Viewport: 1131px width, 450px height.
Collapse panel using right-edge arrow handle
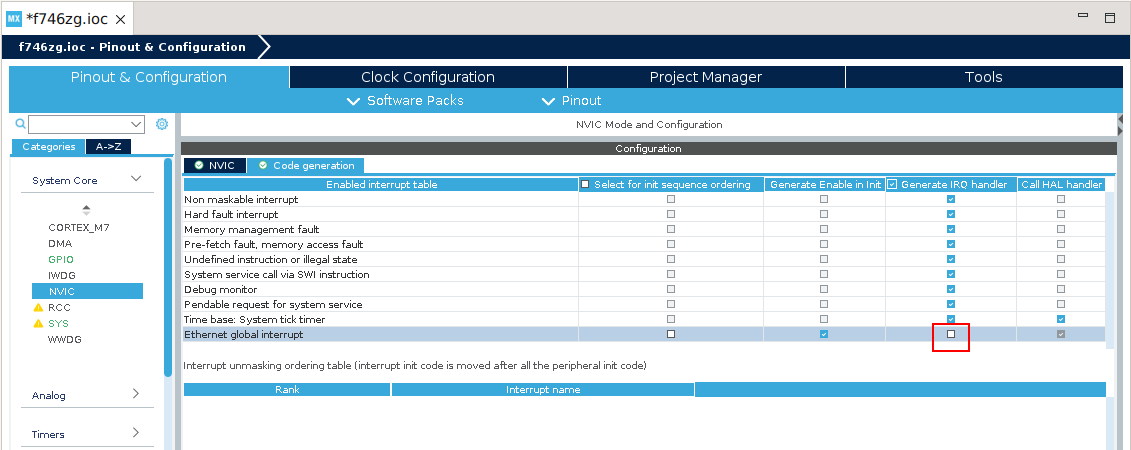1119,125
